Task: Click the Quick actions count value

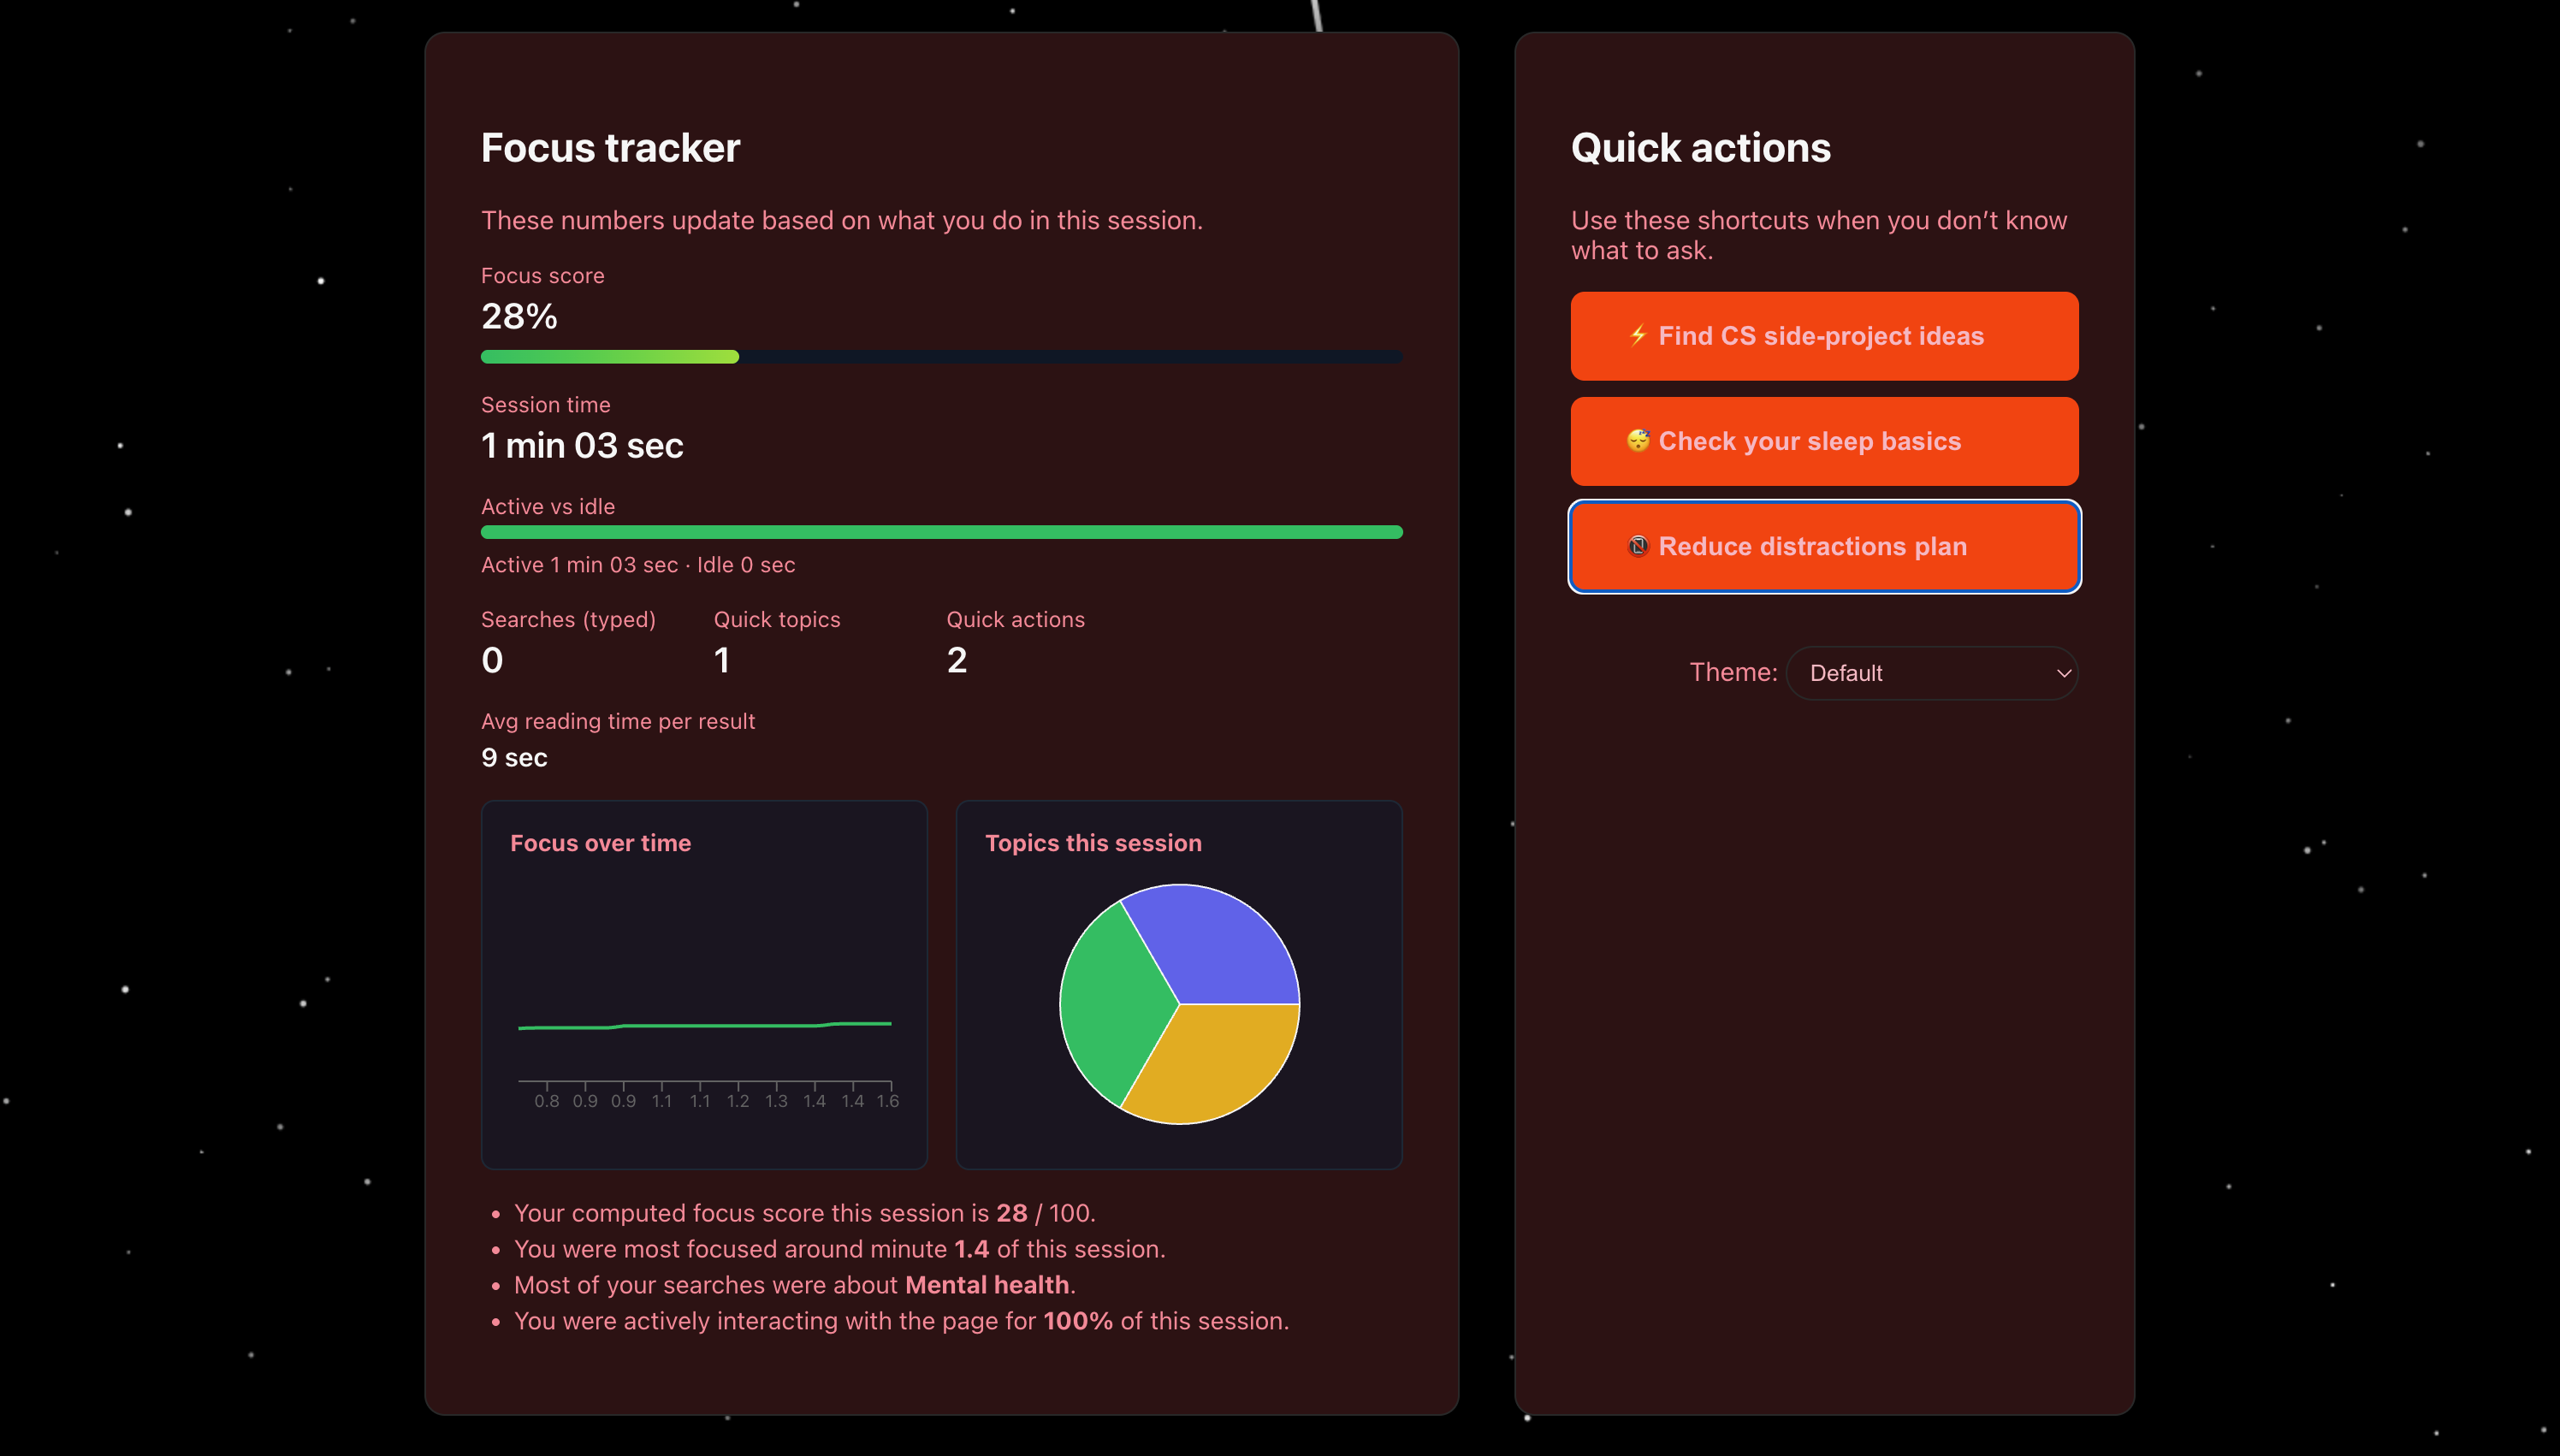Action: pos(956,660)
